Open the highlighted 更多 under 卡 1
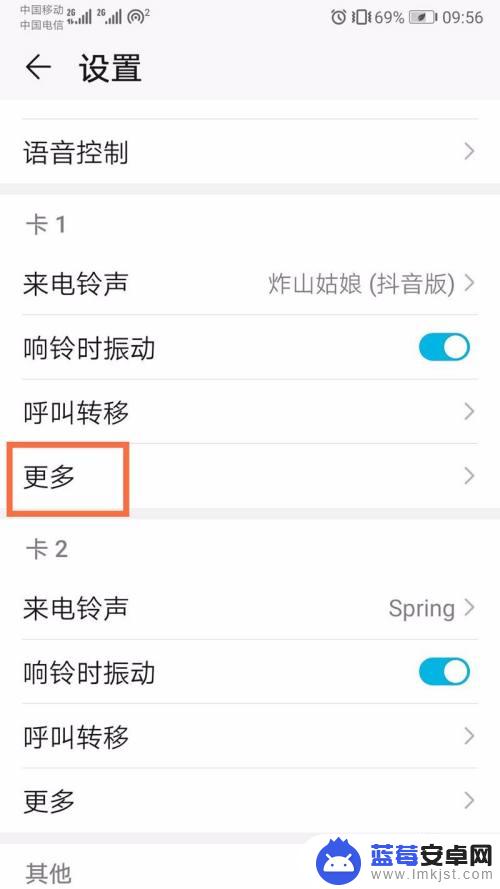Viewport: 500px width, 889px height. (x=250, y=476)
